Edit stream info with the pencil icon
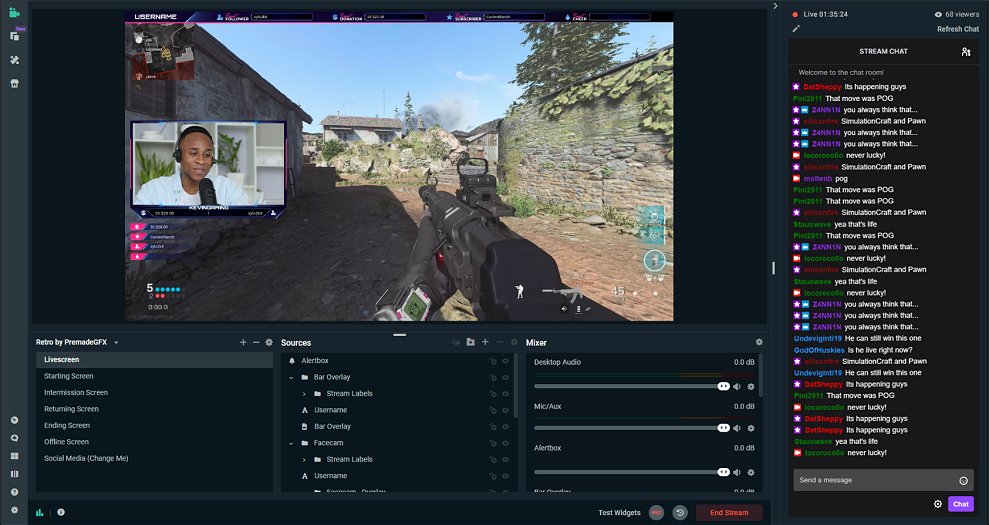Screen dimensions: 989x525 tap(796, 28)
